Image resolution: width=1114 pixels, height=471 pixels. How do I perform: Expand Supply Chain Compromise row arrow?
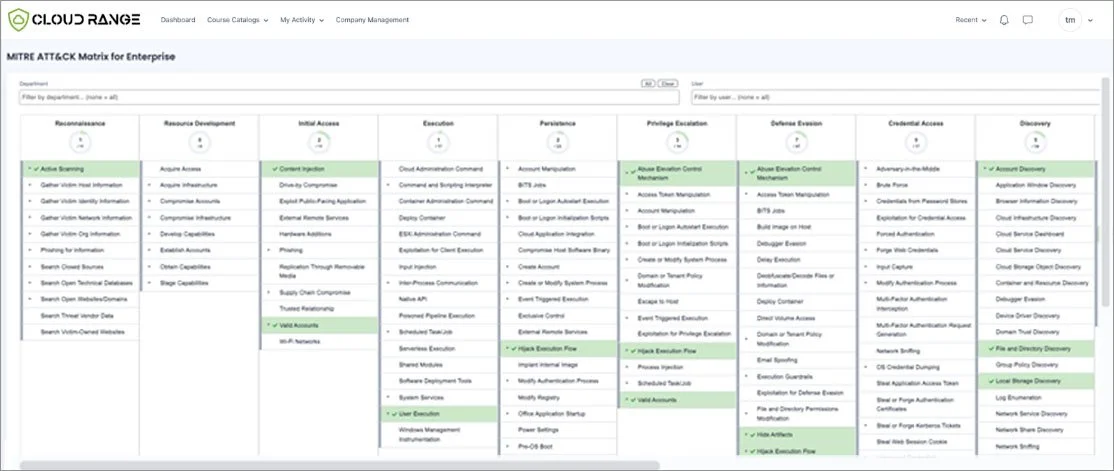pos(269,292)
